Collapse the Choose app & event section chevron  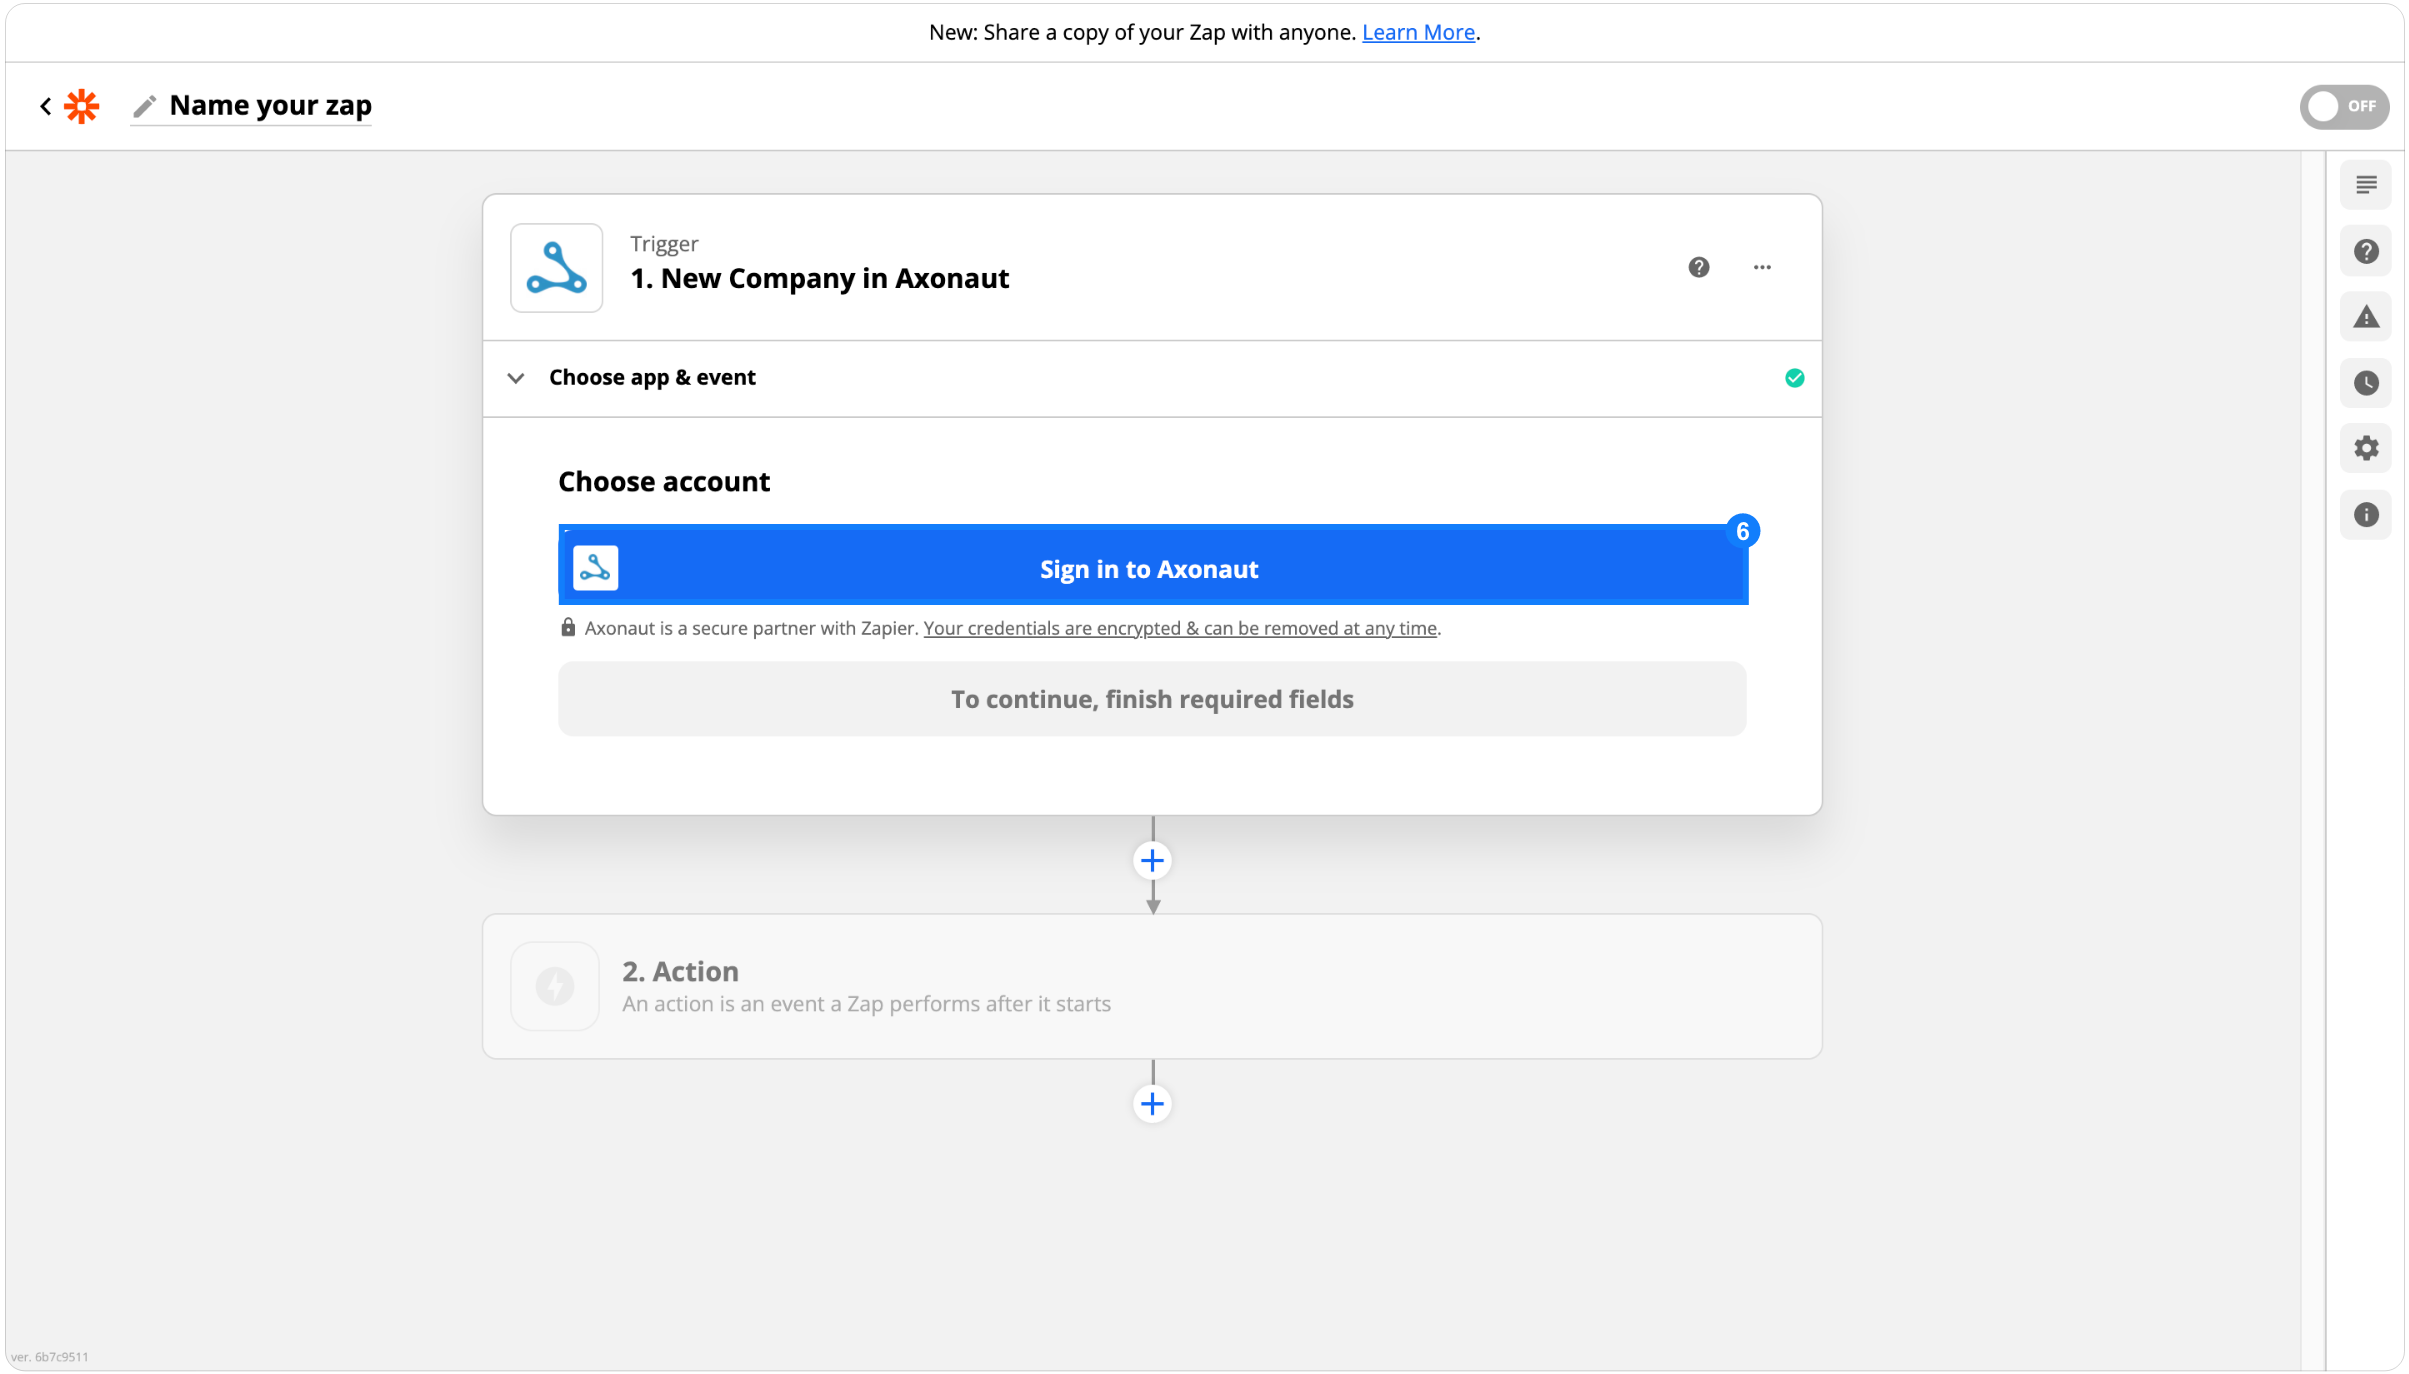516,378
